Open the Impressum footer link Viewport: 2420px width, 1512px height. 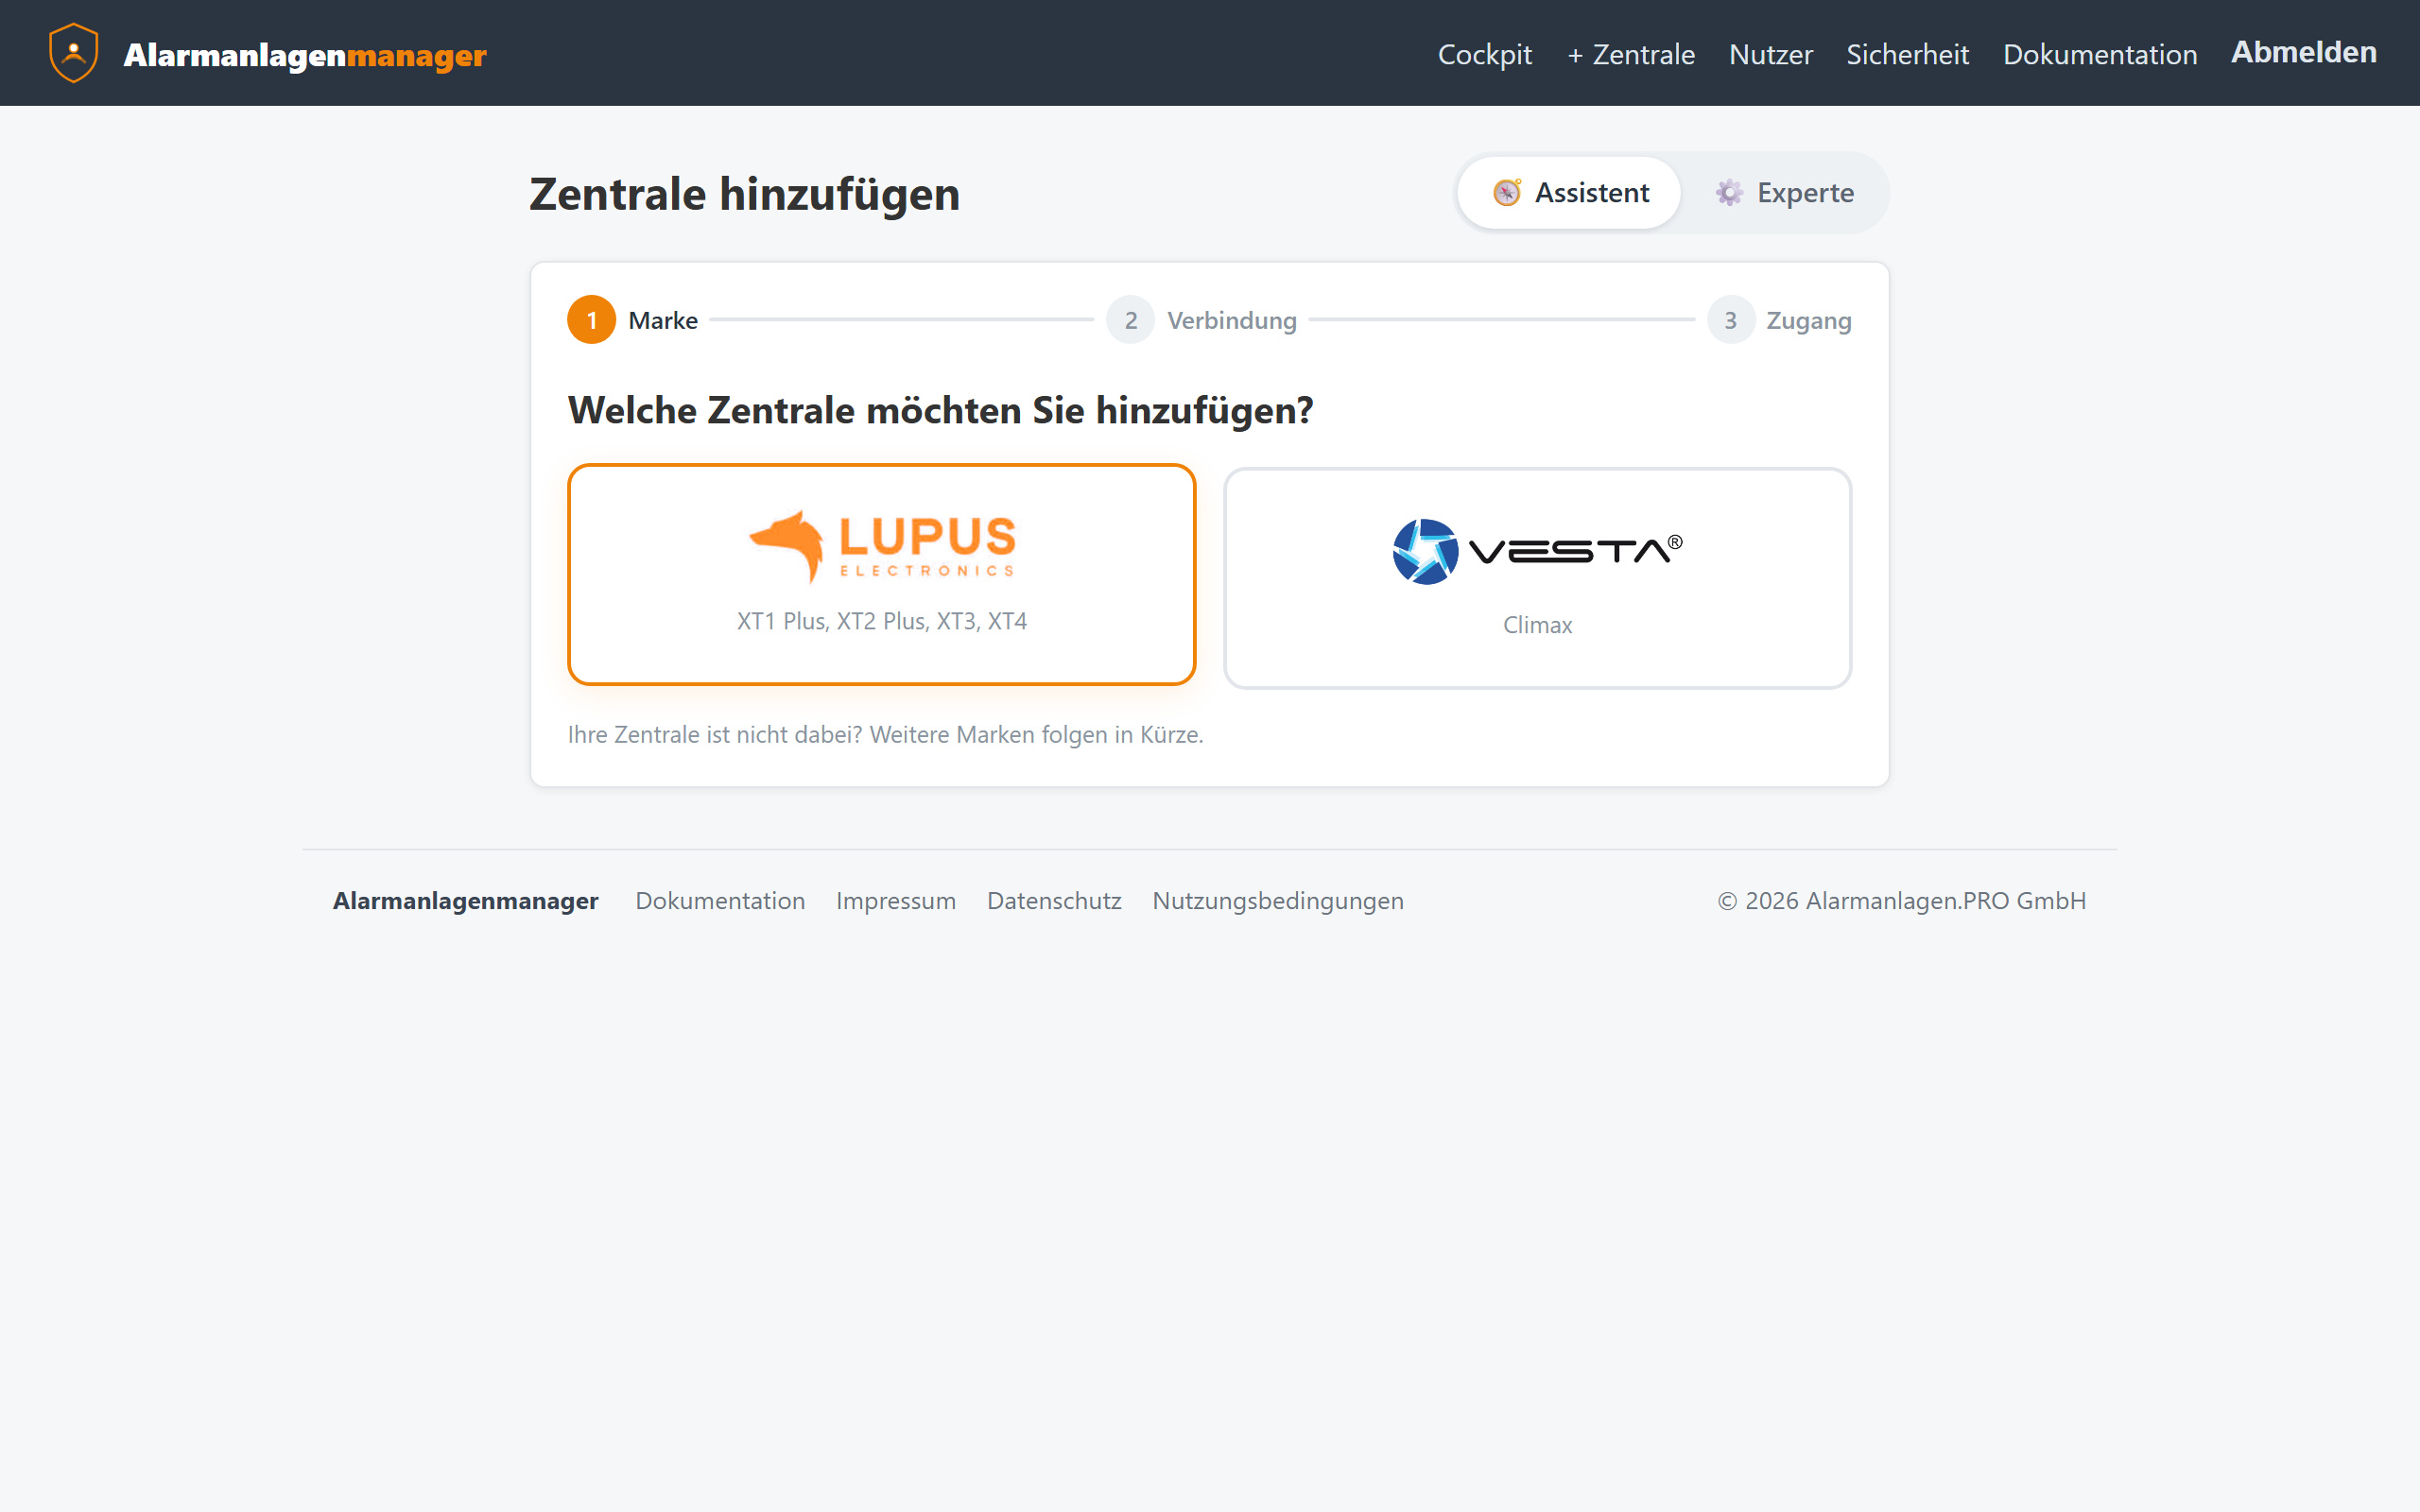[895, 901]
